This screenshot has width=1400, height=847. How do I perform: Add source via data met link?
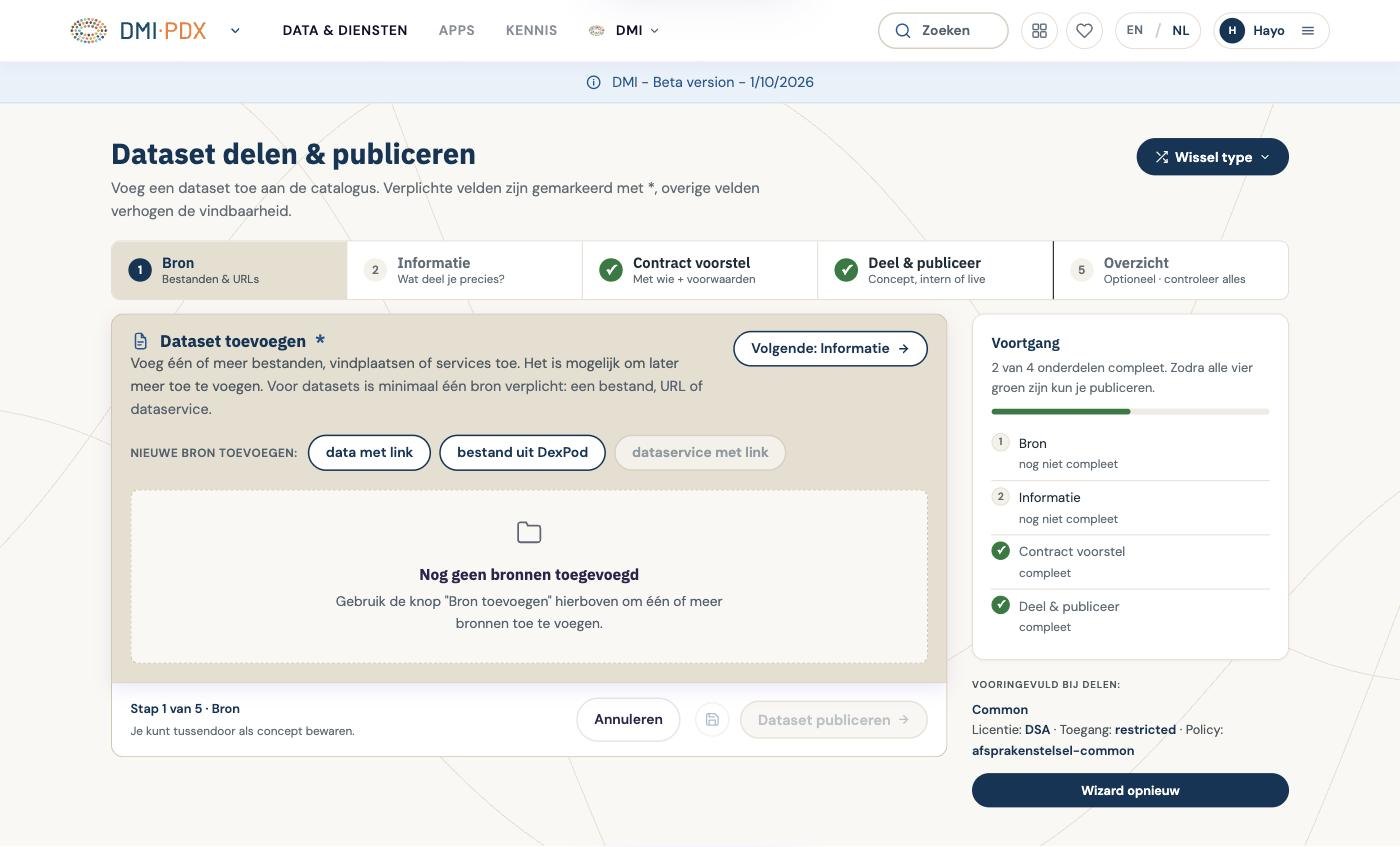(369, 452)
